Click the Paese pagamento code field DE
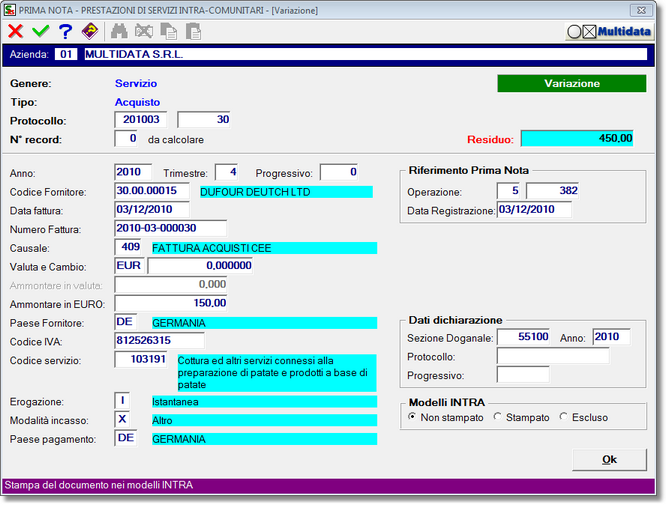This screenshot has height=505, width=666. tap(126, 438)
